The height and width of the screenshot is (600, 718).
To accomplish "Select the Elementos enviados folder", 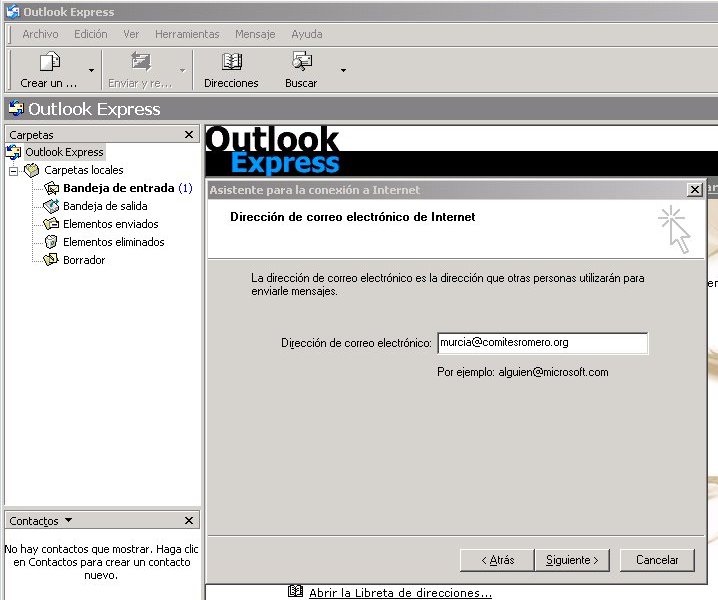I will [110, 224].
